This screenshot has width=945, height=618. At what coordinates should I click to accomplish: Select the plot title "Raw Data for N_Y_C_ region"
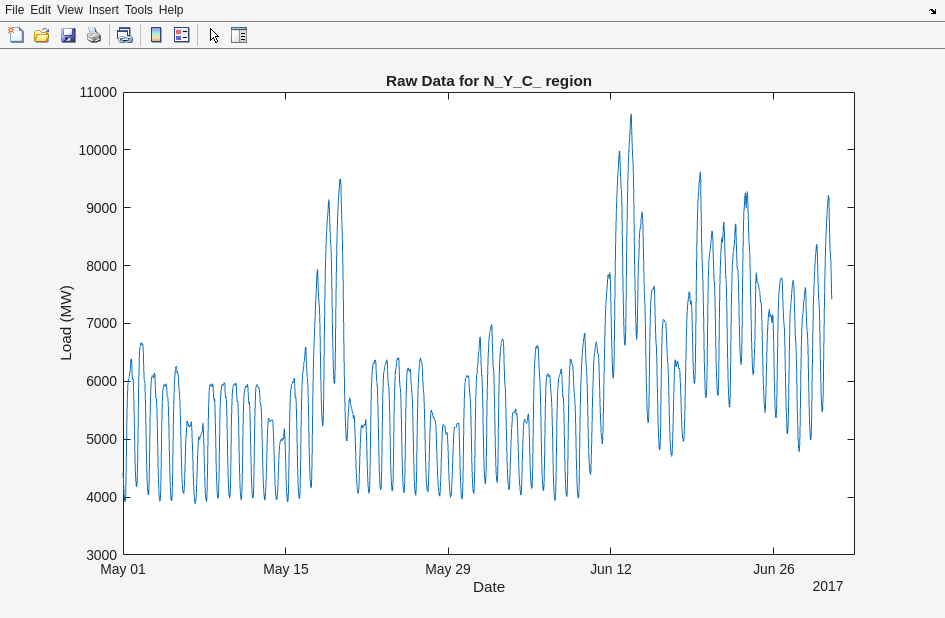click(488, 81)
